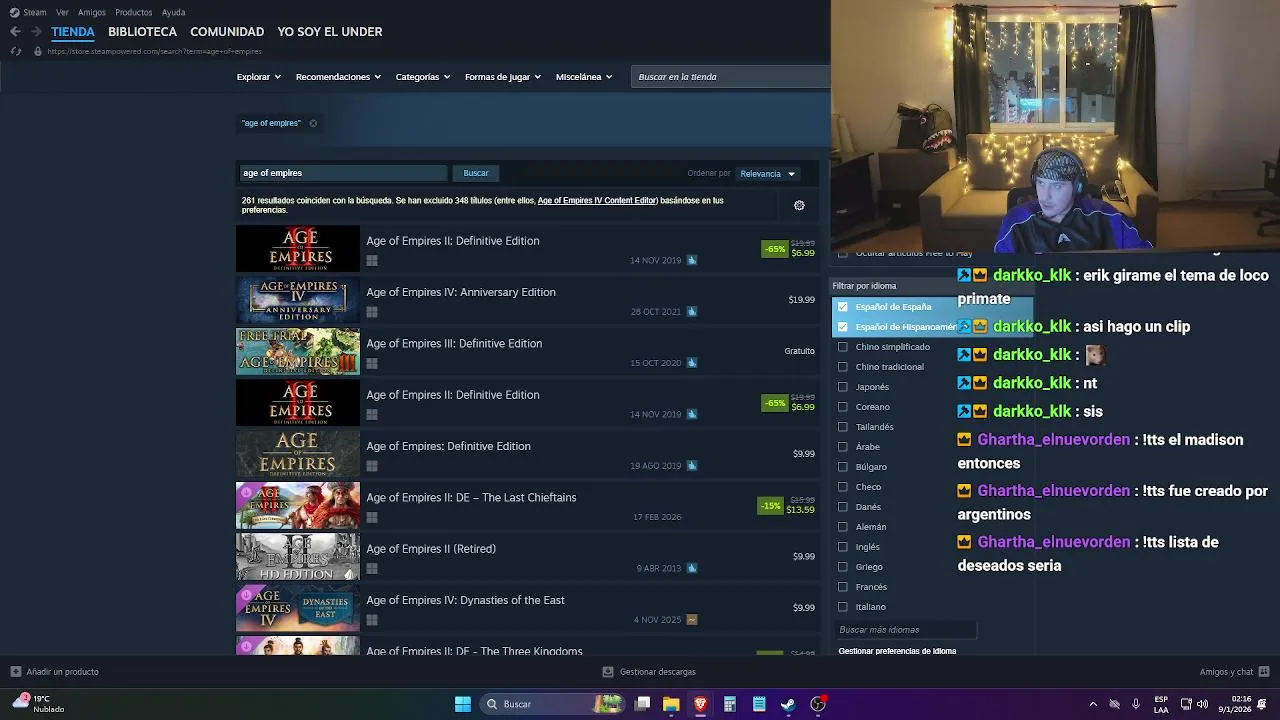
Task: Check Italiano language filter
Action: click(x=843, y=607)
